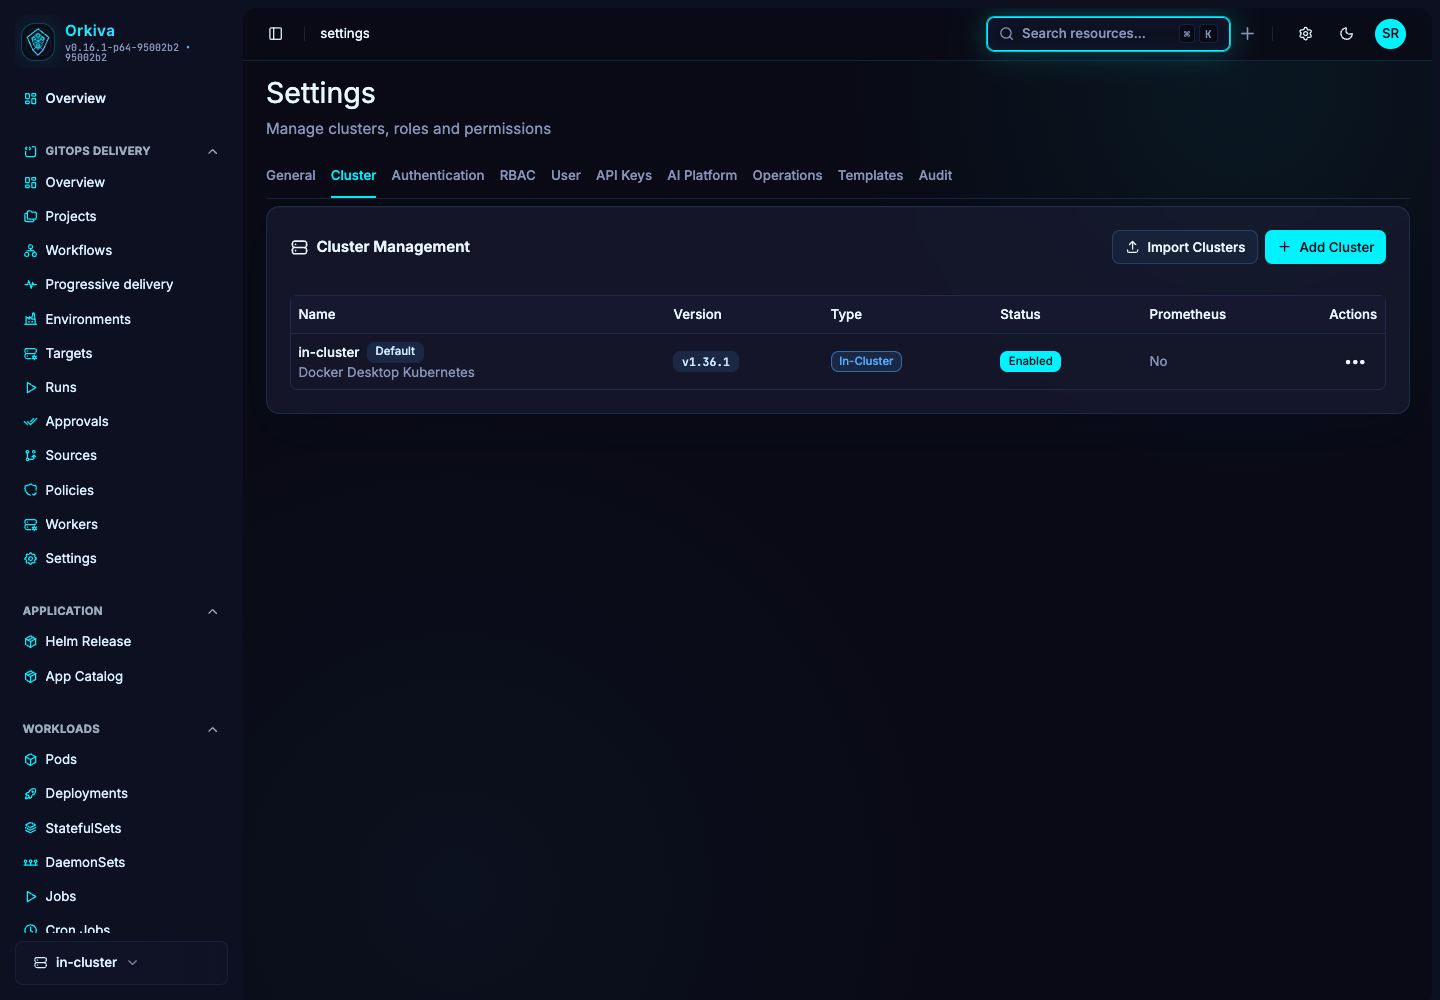Viewport: 1440px width, 1000px height.
Task: Collapse the GitOps Delivery section
Action: [x=212, y=151]
